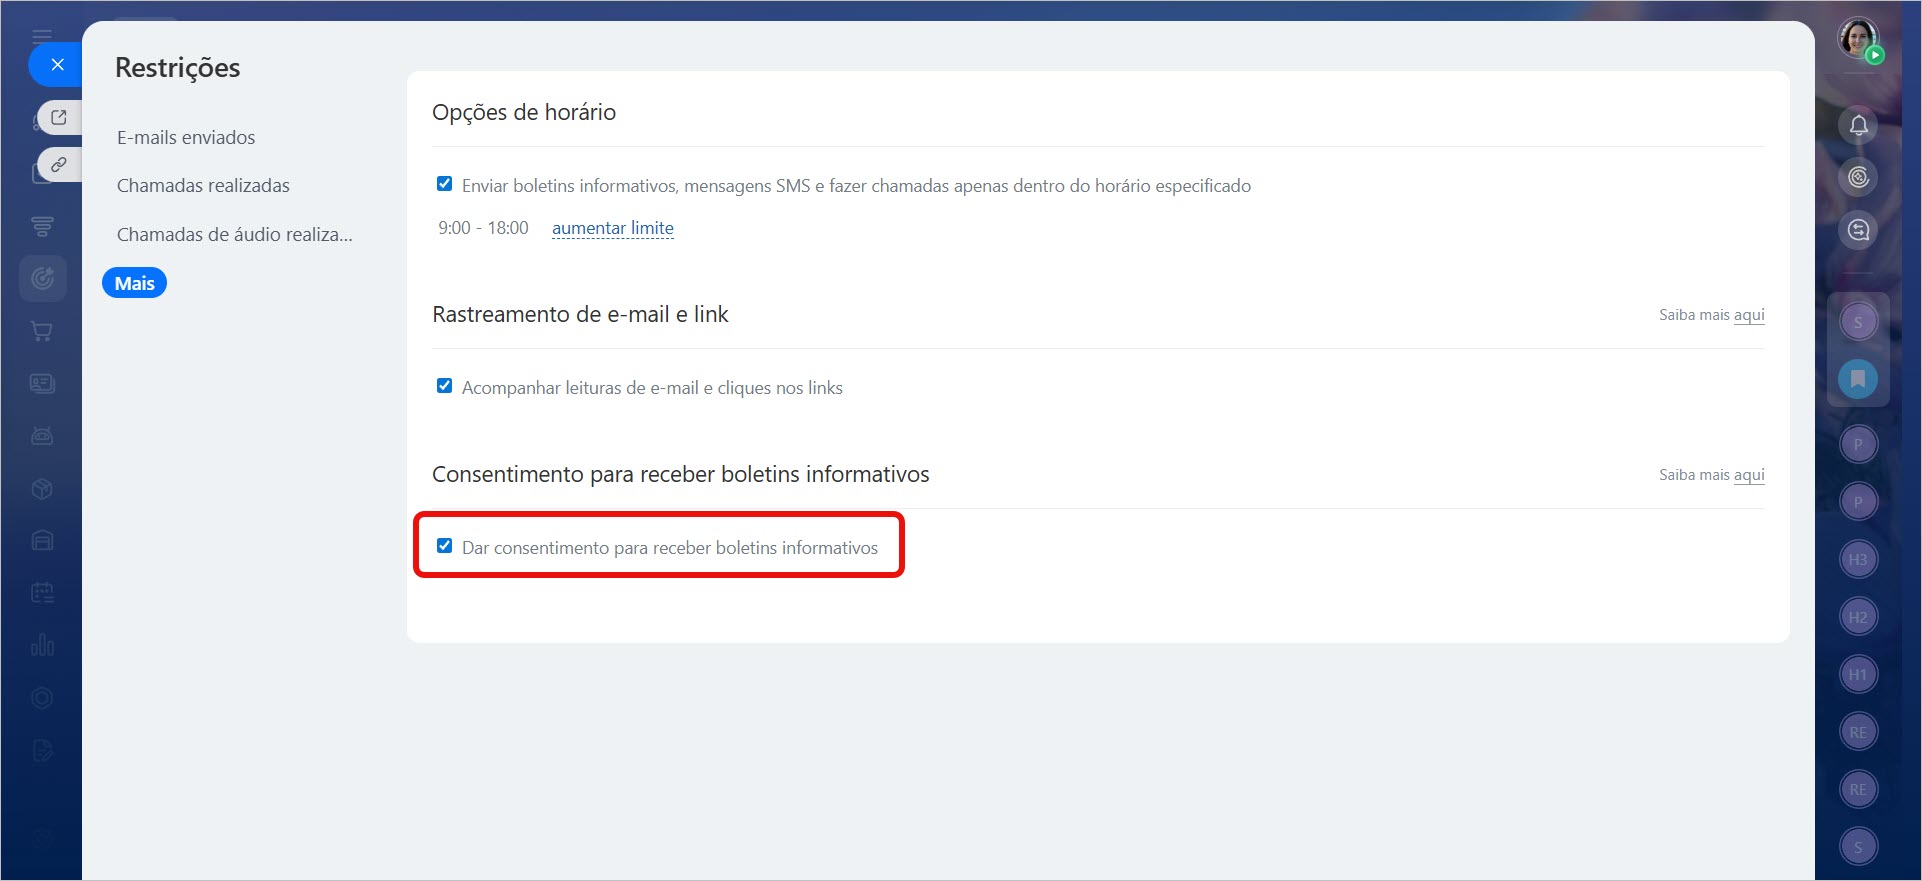1922x881 pixels.
Task: Toggle email read and link tracking checkbox
Action: coord(445,386)
